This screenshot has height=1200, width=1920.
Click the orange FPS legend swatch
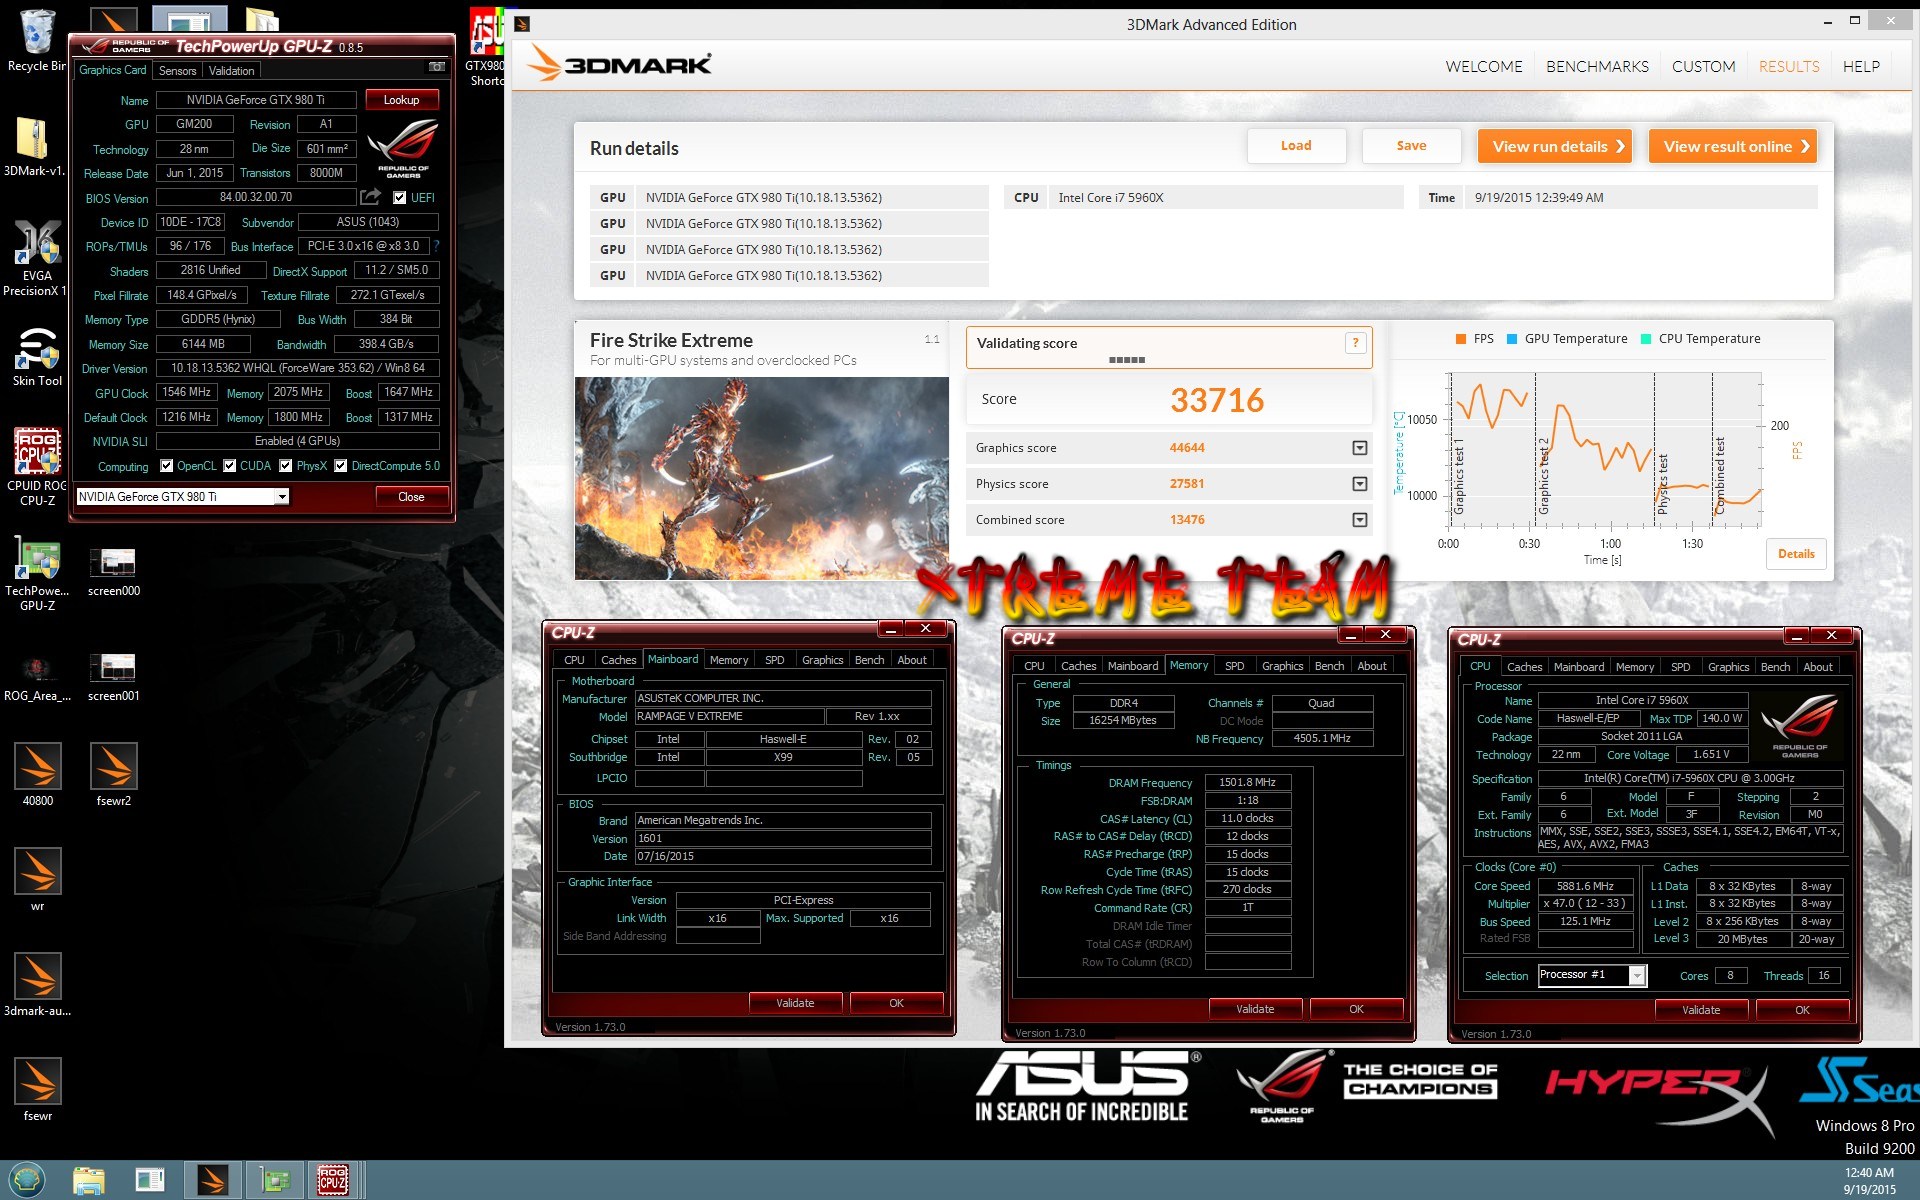tap(1461, 339)
